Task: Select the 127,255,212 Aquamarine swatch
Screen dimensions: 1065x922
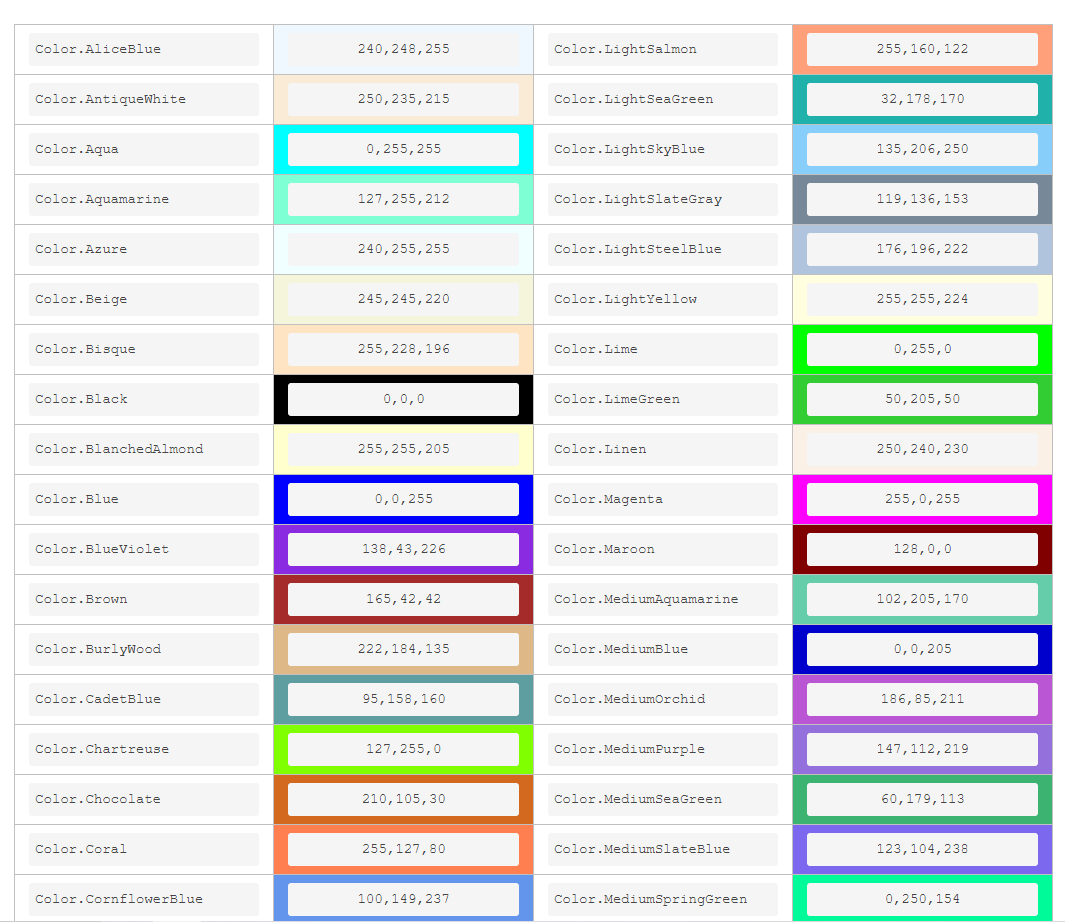Action: point(403,200)
